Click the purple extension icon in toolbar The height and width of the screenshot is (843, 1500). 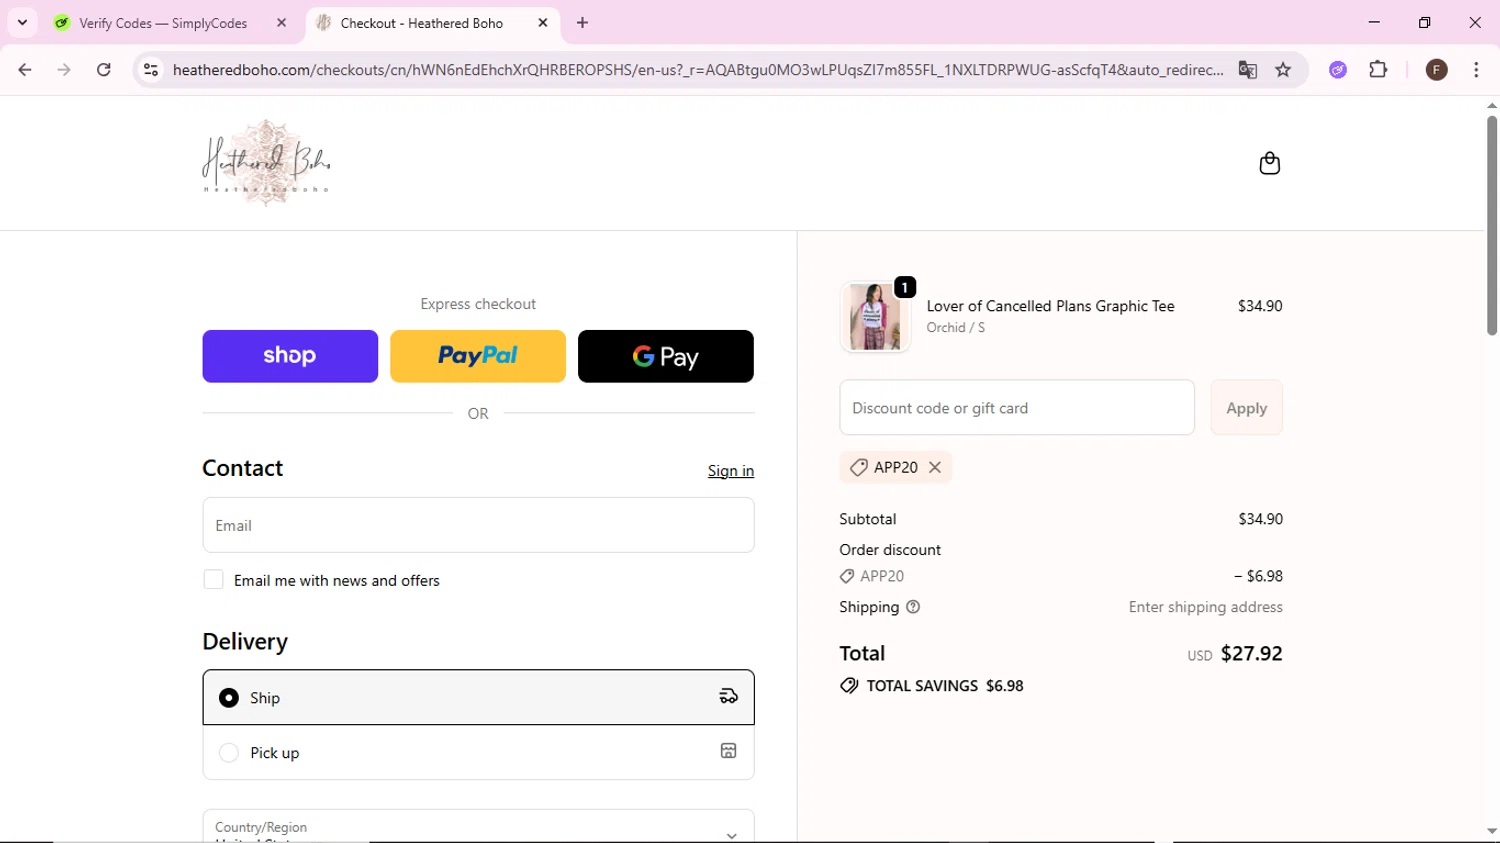coord(1338,70)
